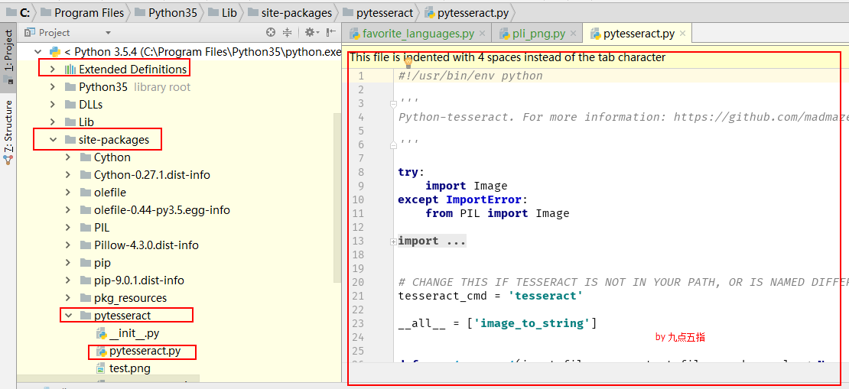849x389 pixels.
Task: Click the intention light bulb icon
Action: [409, 64]
